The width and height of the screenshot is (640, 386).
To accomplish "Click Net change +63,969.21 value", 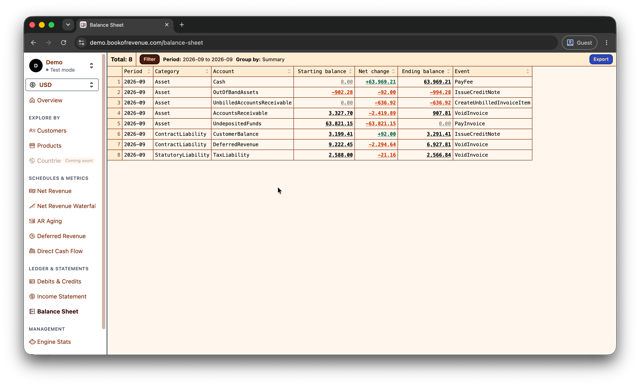I will click(x=380, y=82).
